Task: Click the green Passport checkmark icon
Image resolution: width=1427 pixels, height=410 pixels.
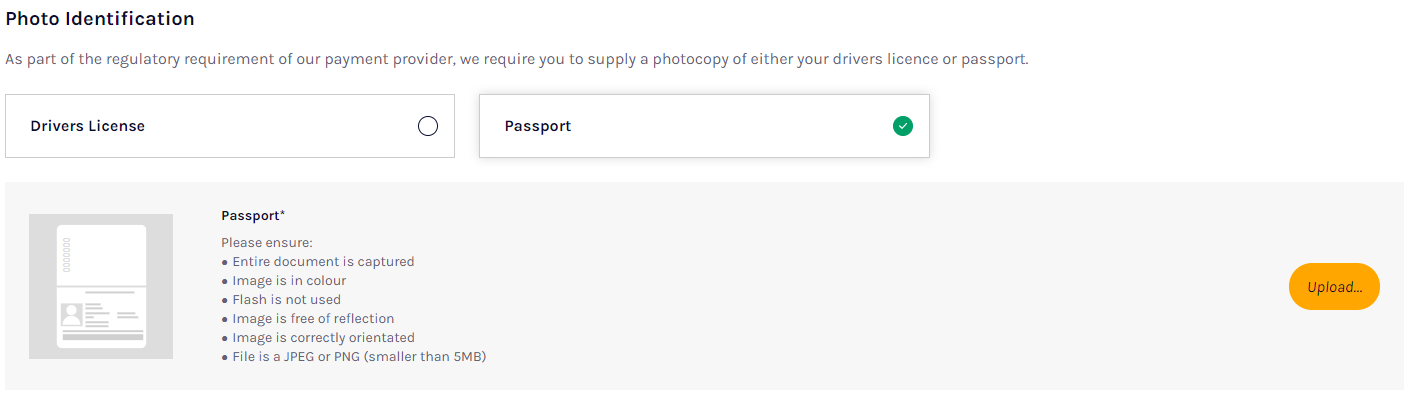Action: pos(903,126)
